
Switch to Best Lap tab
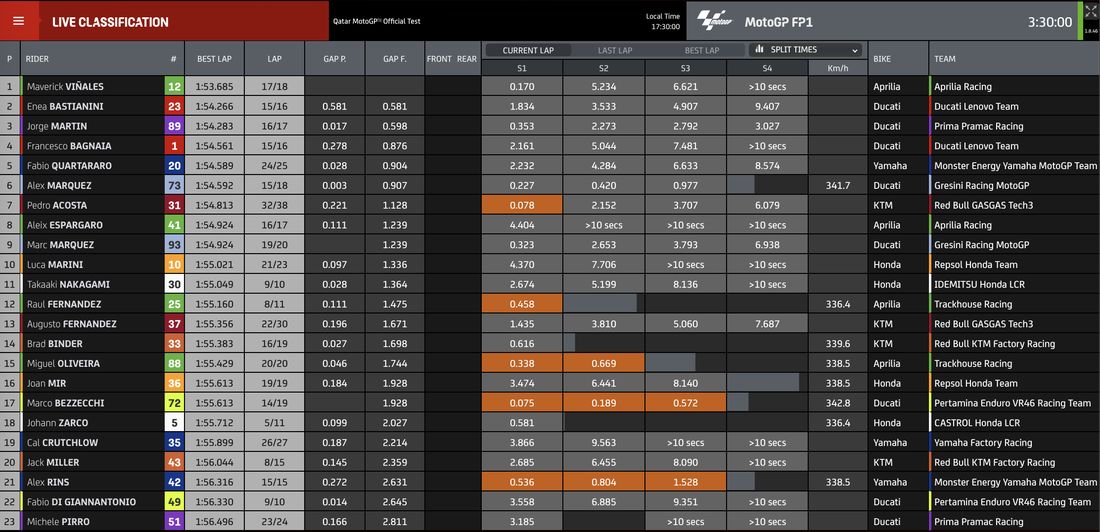702,51
